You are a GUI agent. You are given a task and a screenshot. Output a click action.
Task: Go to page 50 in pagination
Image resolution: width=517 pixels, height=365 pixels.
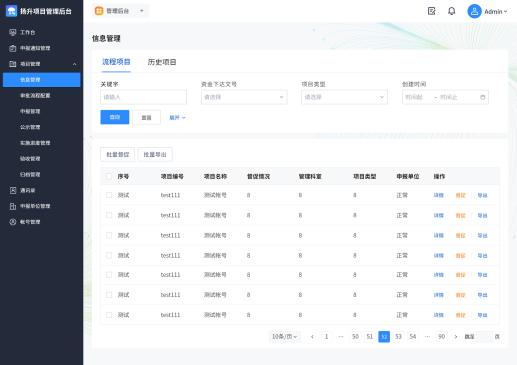point(355,337)
